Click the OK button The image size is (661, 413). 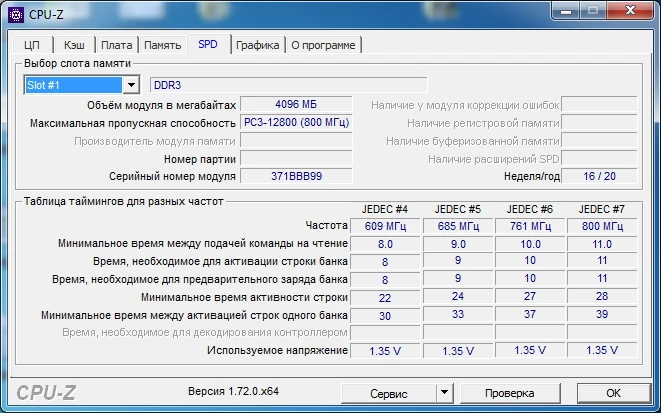(x=613, y=393)
